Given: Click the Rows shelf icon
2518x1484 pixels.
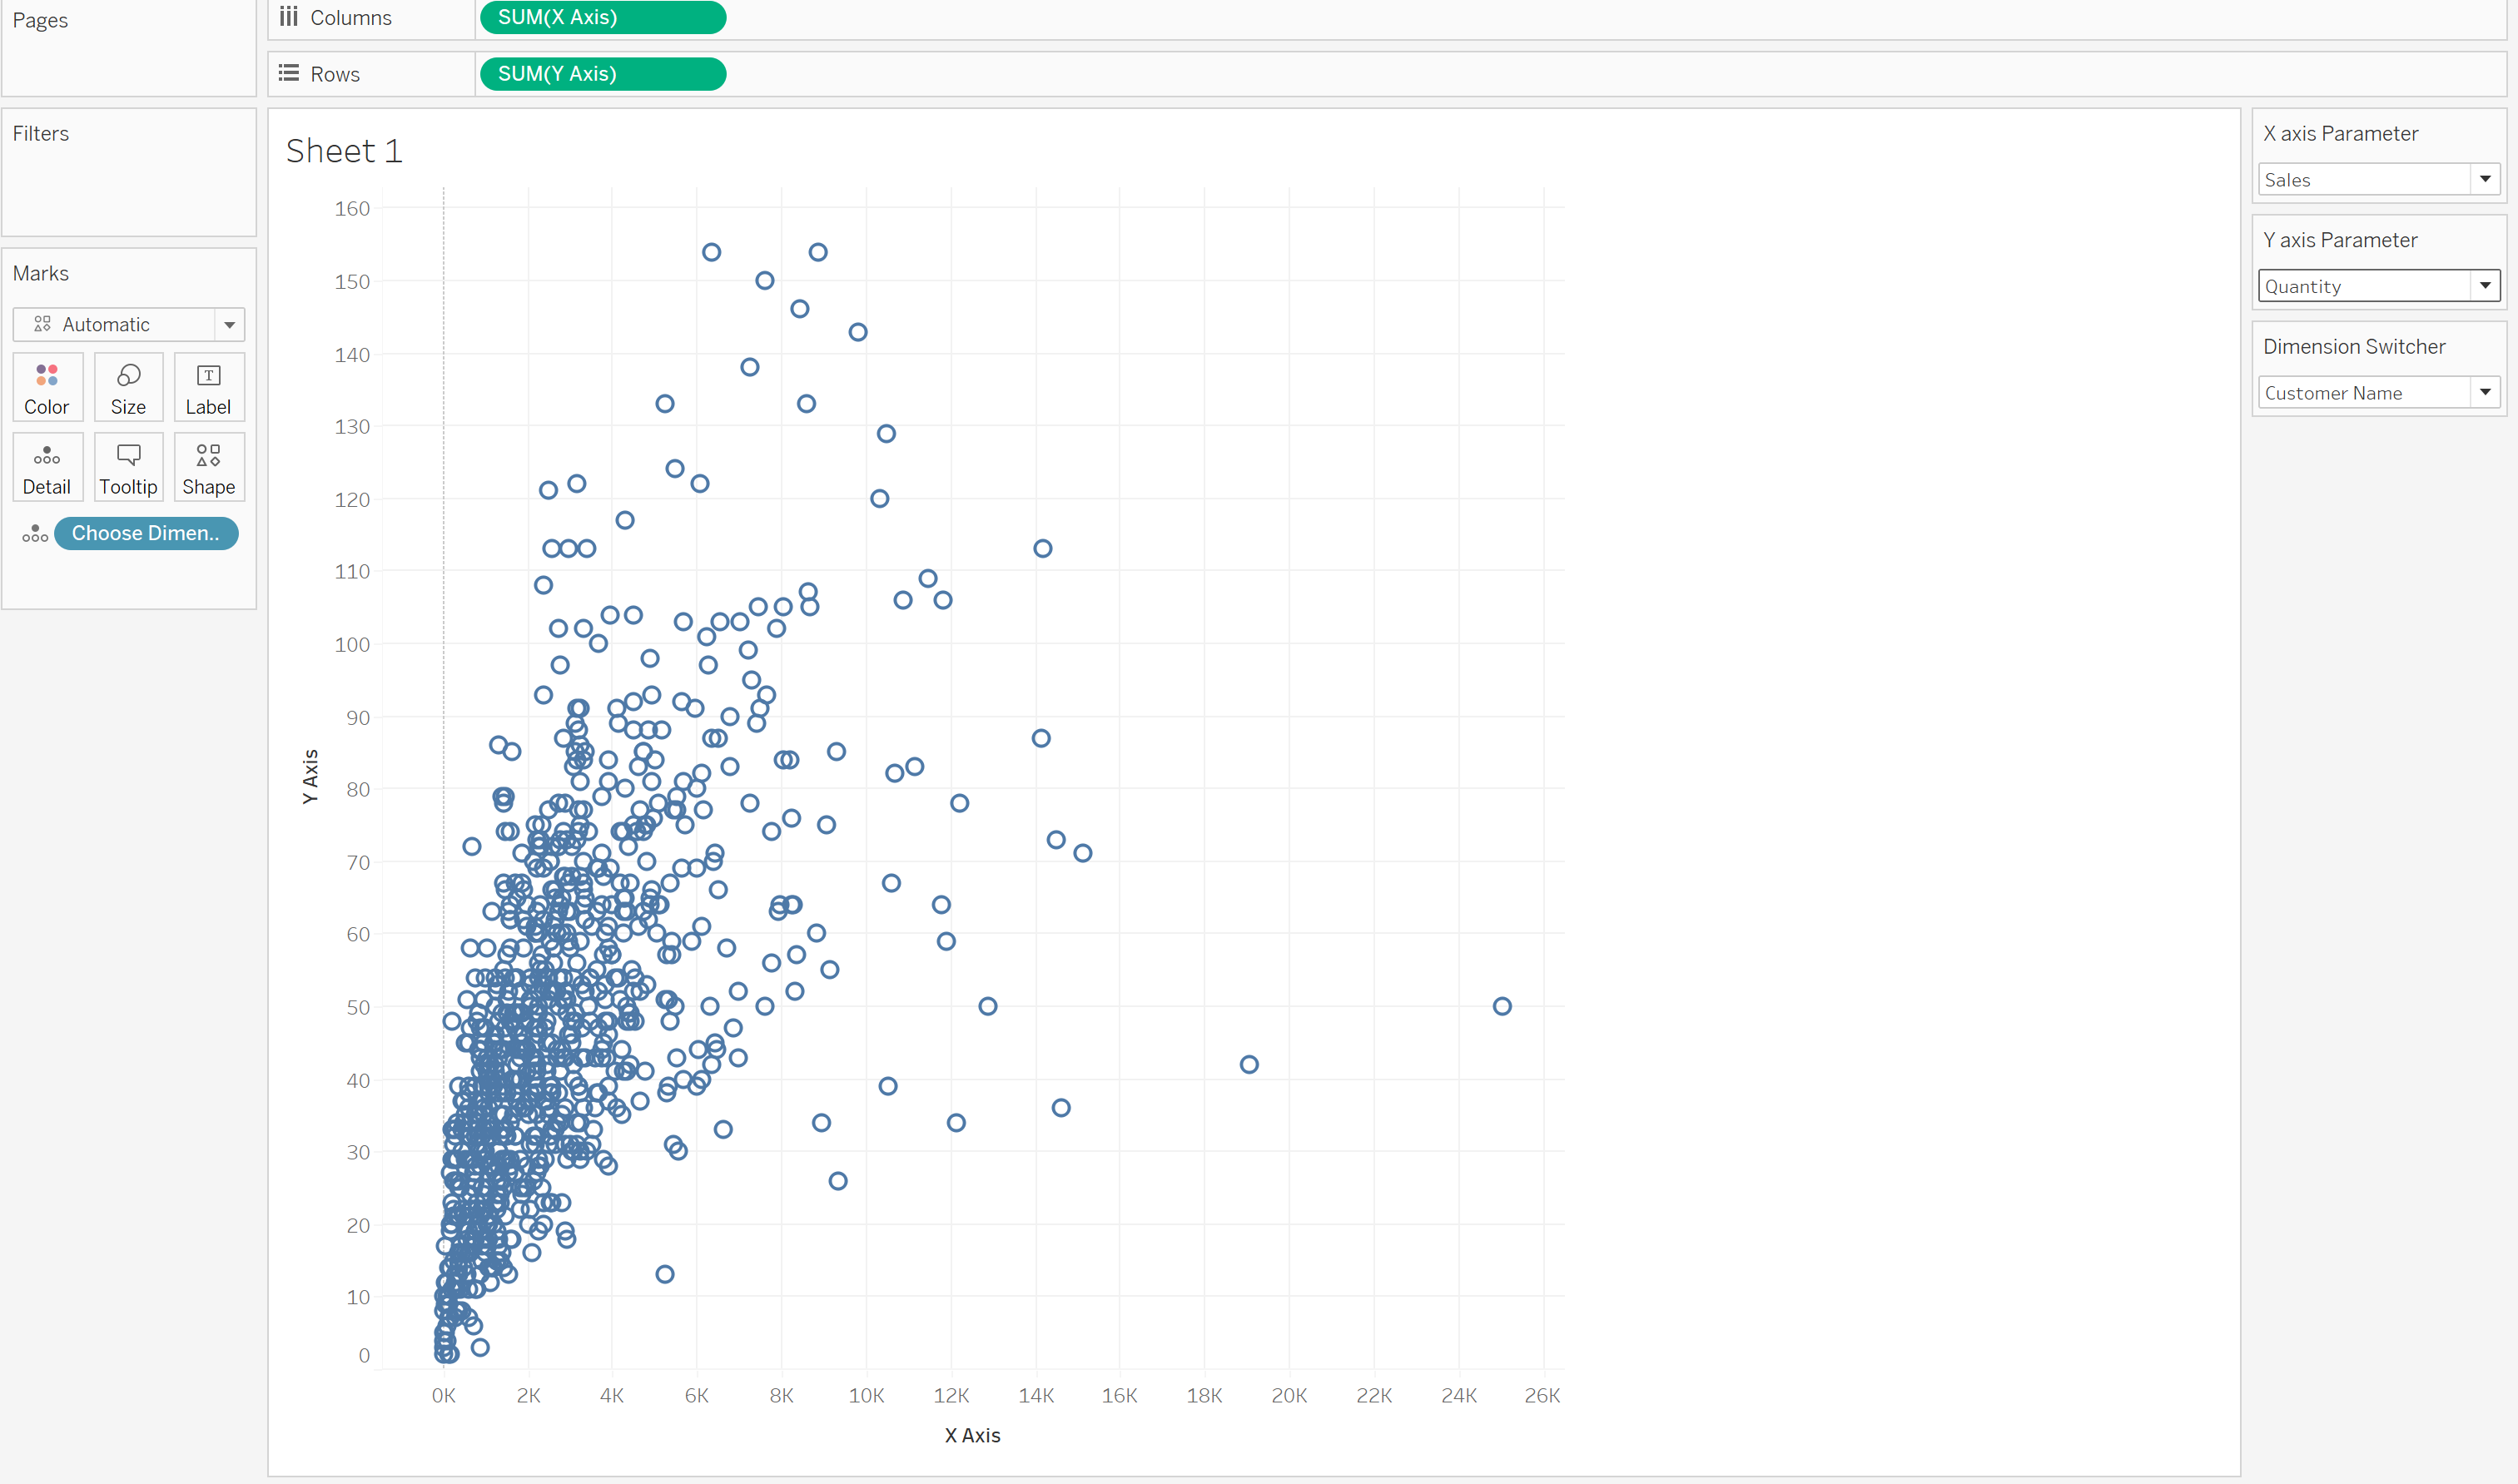Looking at the screenshot, I should click(x=289, y=73).
